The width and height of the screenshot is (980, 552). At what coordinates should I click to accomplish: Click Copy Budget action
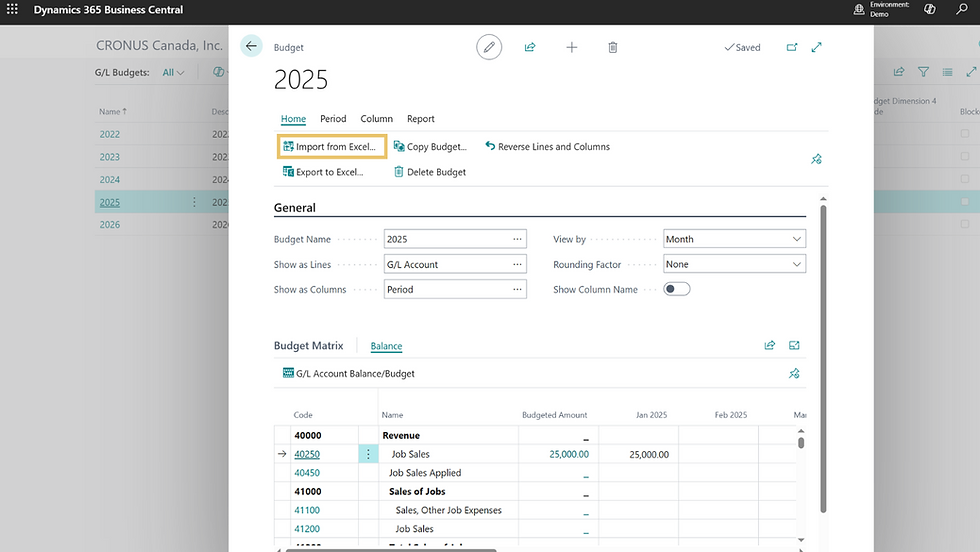tap(430, 146)
